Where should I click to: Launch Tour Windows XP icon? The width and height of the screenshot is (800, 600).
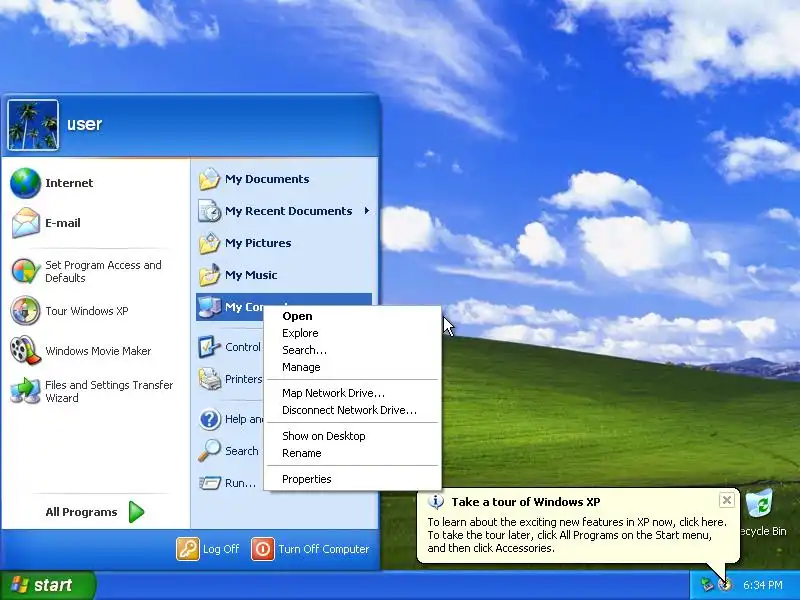[x=25, y=310]
